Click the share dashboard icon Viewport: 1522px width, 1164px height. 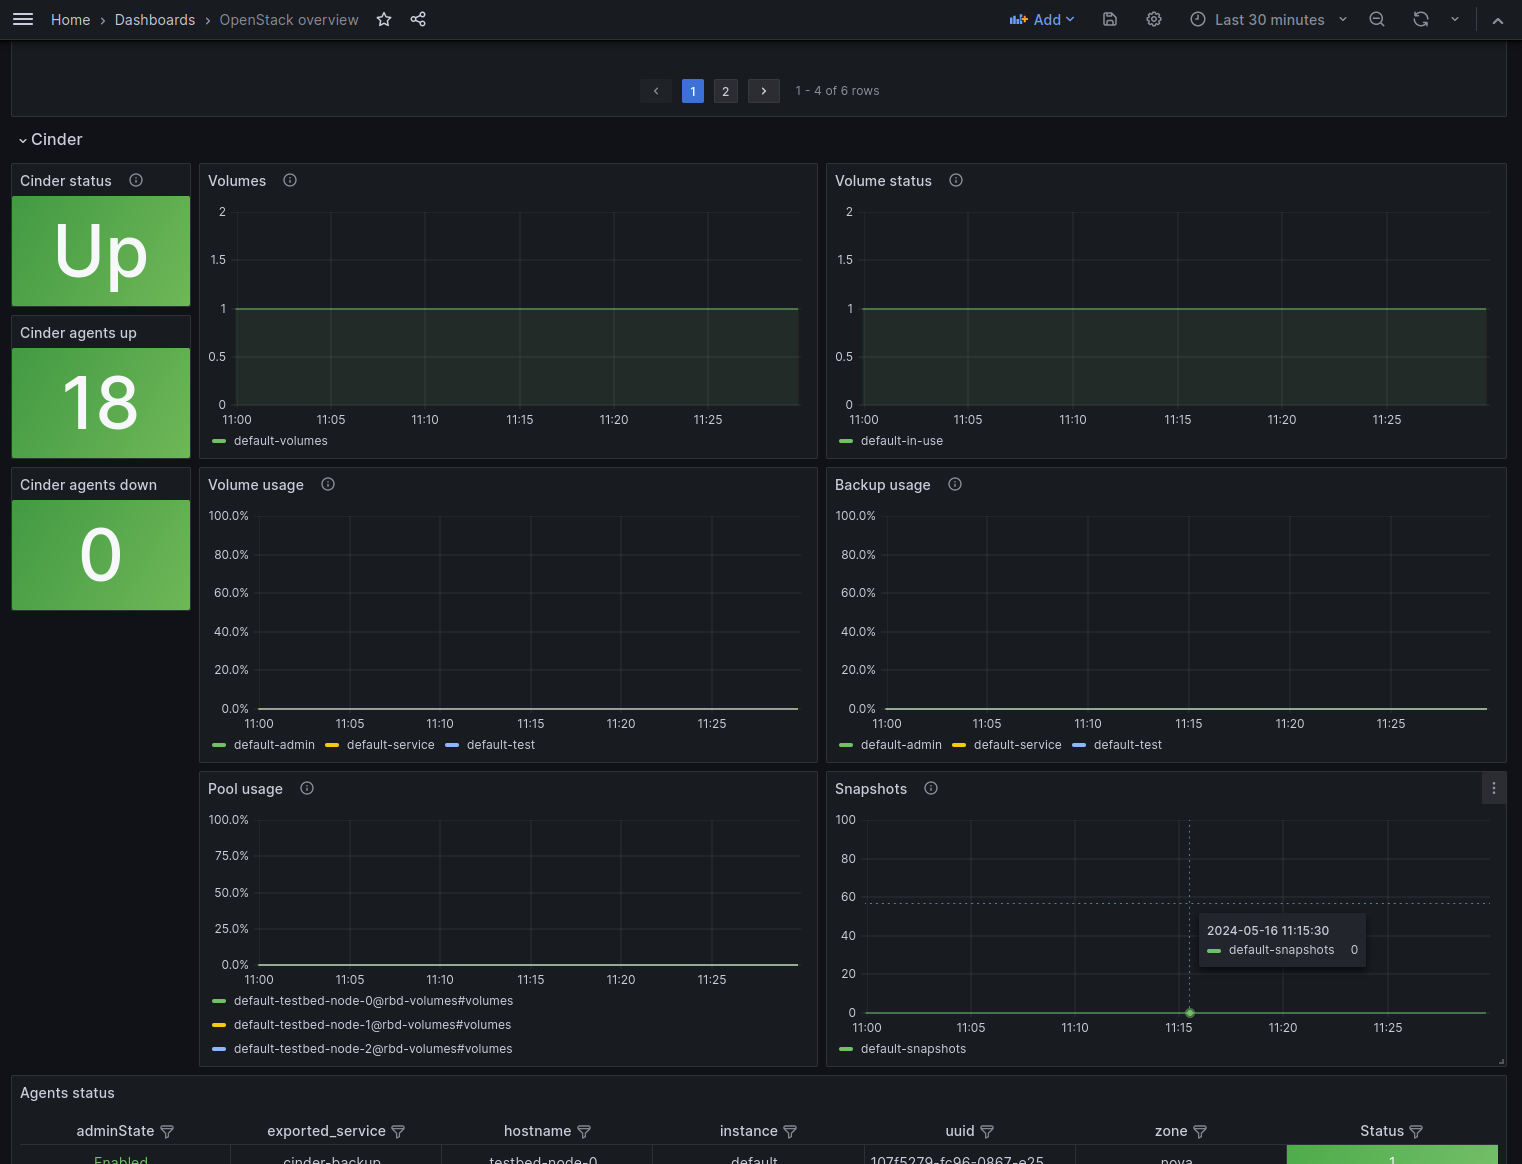(x=418, y=19)
